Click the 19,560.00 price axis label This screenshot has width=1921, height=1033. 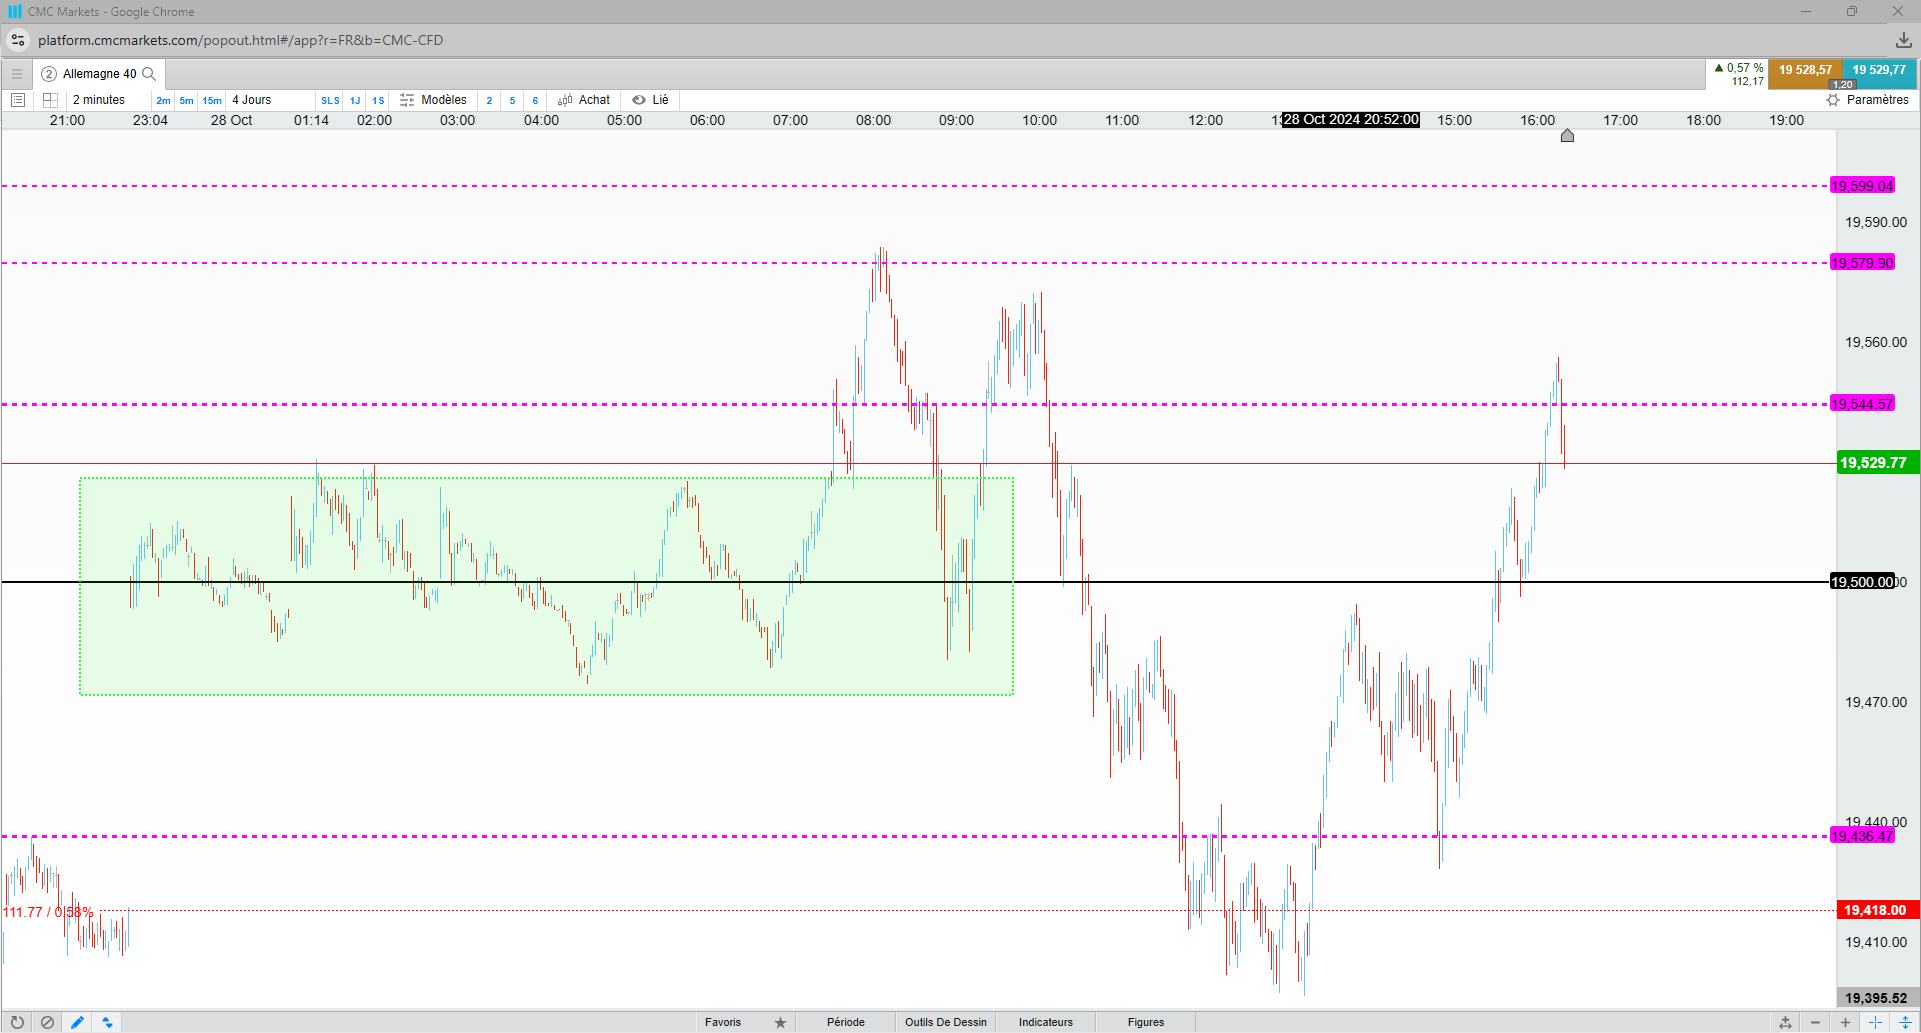[1876, 342]
